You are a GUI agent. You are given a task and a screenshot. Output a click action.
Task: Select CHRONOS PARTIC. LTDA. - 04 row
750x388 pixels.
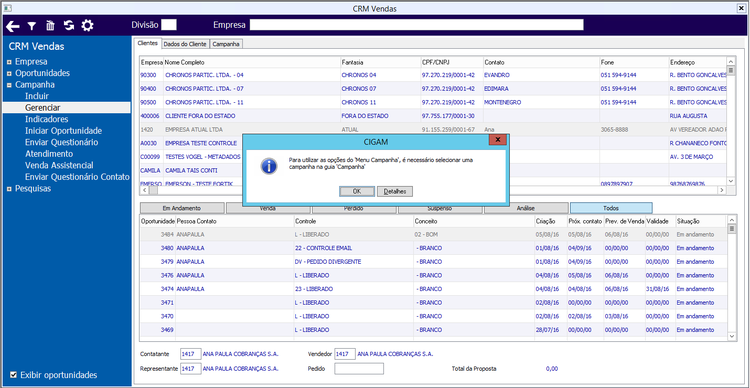coord(433,75)
